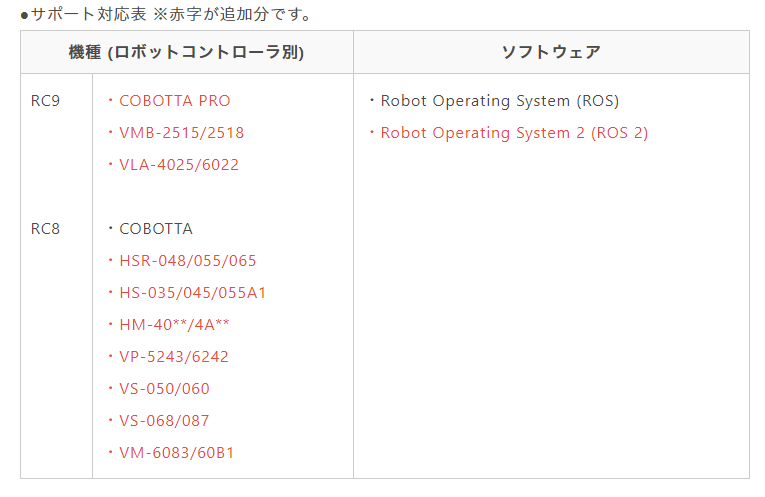
Task: Click the black bullet before サポート対応表
Action: pyautogui.click(x=24, y=15)
